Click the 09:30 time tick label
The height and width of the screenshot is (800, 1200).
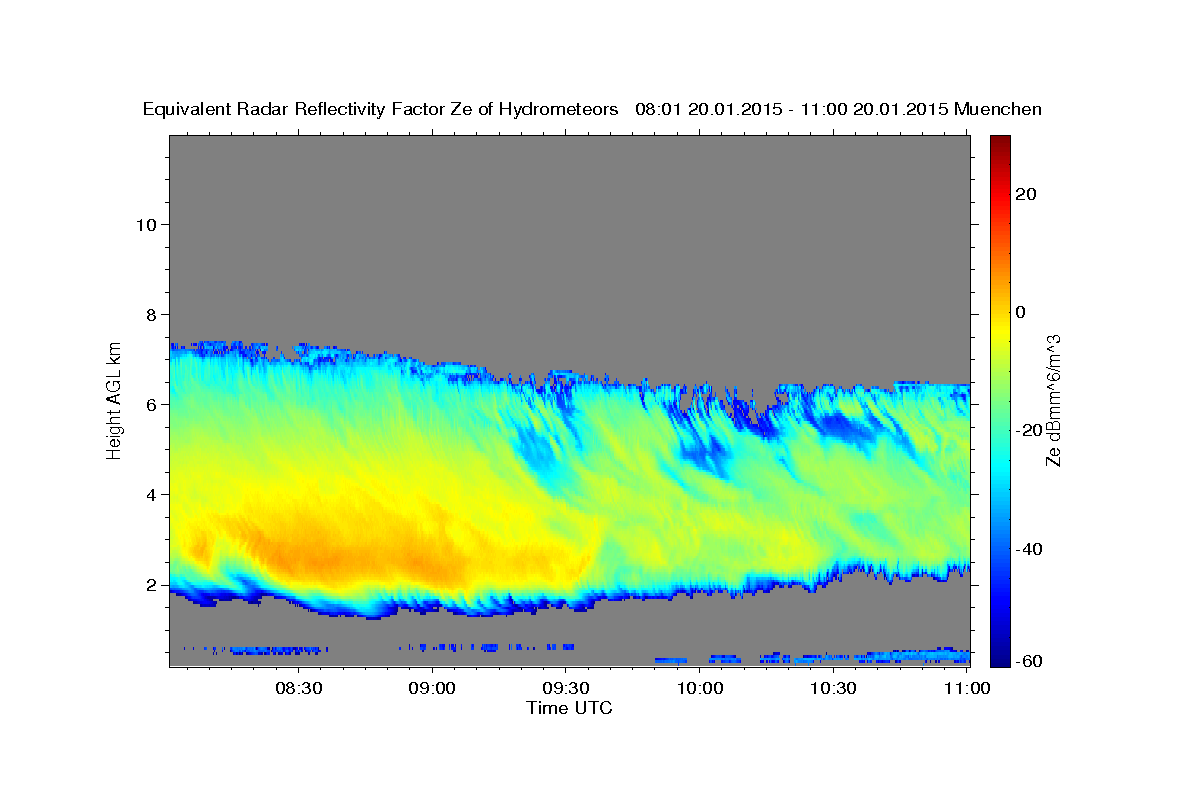click(x=566, y=688)
